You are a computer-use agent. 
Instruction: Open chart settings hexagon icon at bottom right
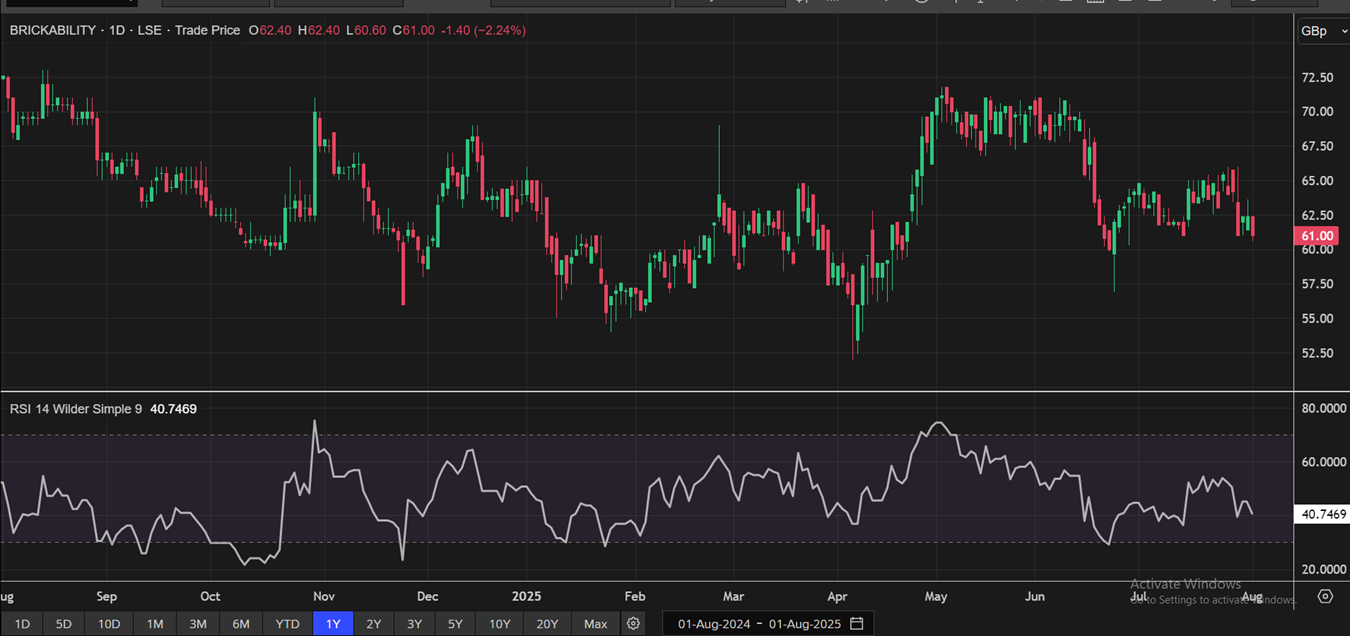tap(1325, 596)
